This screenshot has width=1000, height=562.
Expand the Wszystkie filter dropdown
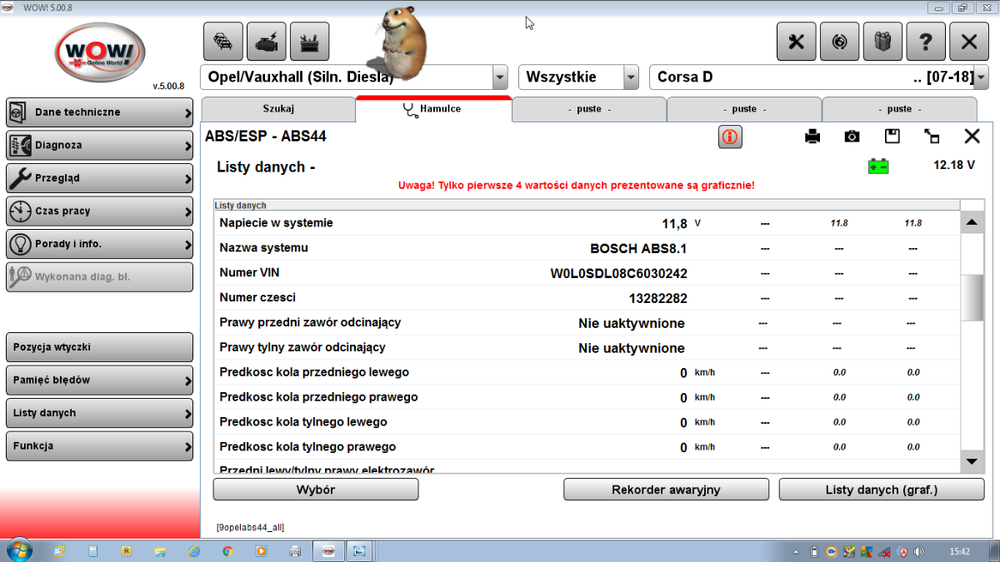click(x=630, y=77)
